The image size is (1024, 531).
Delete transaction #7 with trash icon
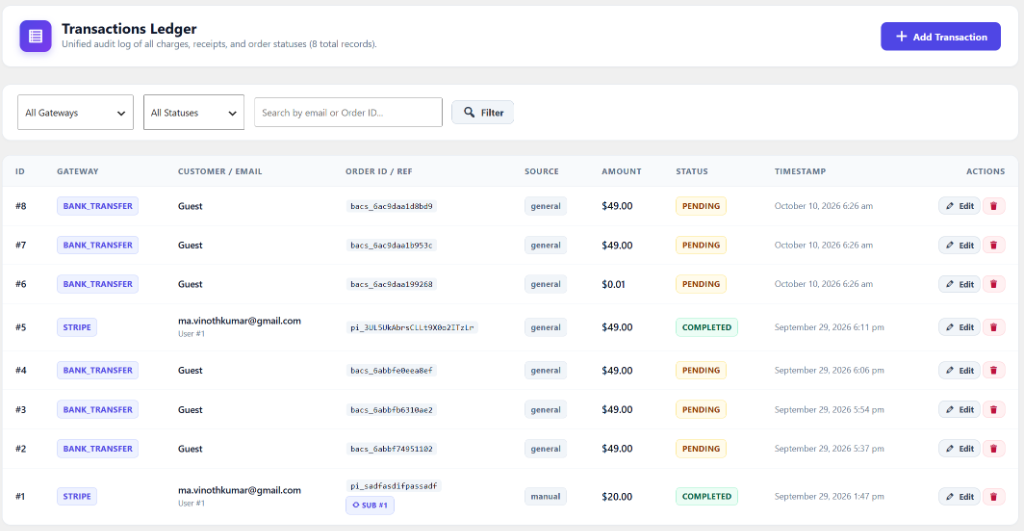(x=993, y=245)
